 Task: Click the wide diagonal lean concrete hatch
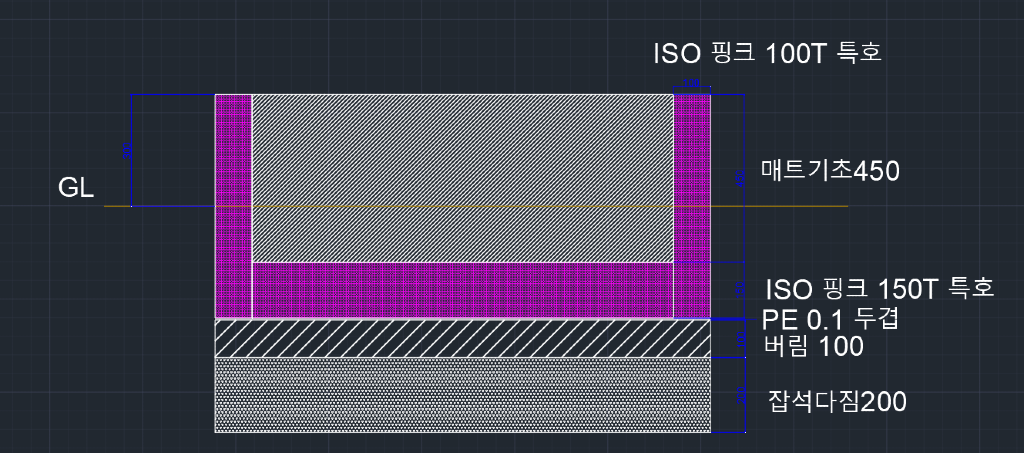click(460, 338)
